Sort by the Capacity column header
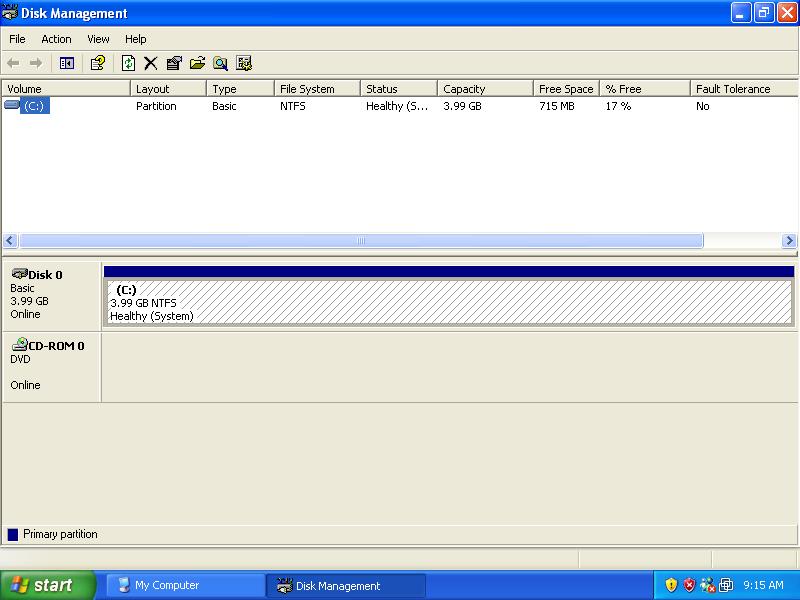The height and width of the screenshot is (600, 800). pos(485,89)
